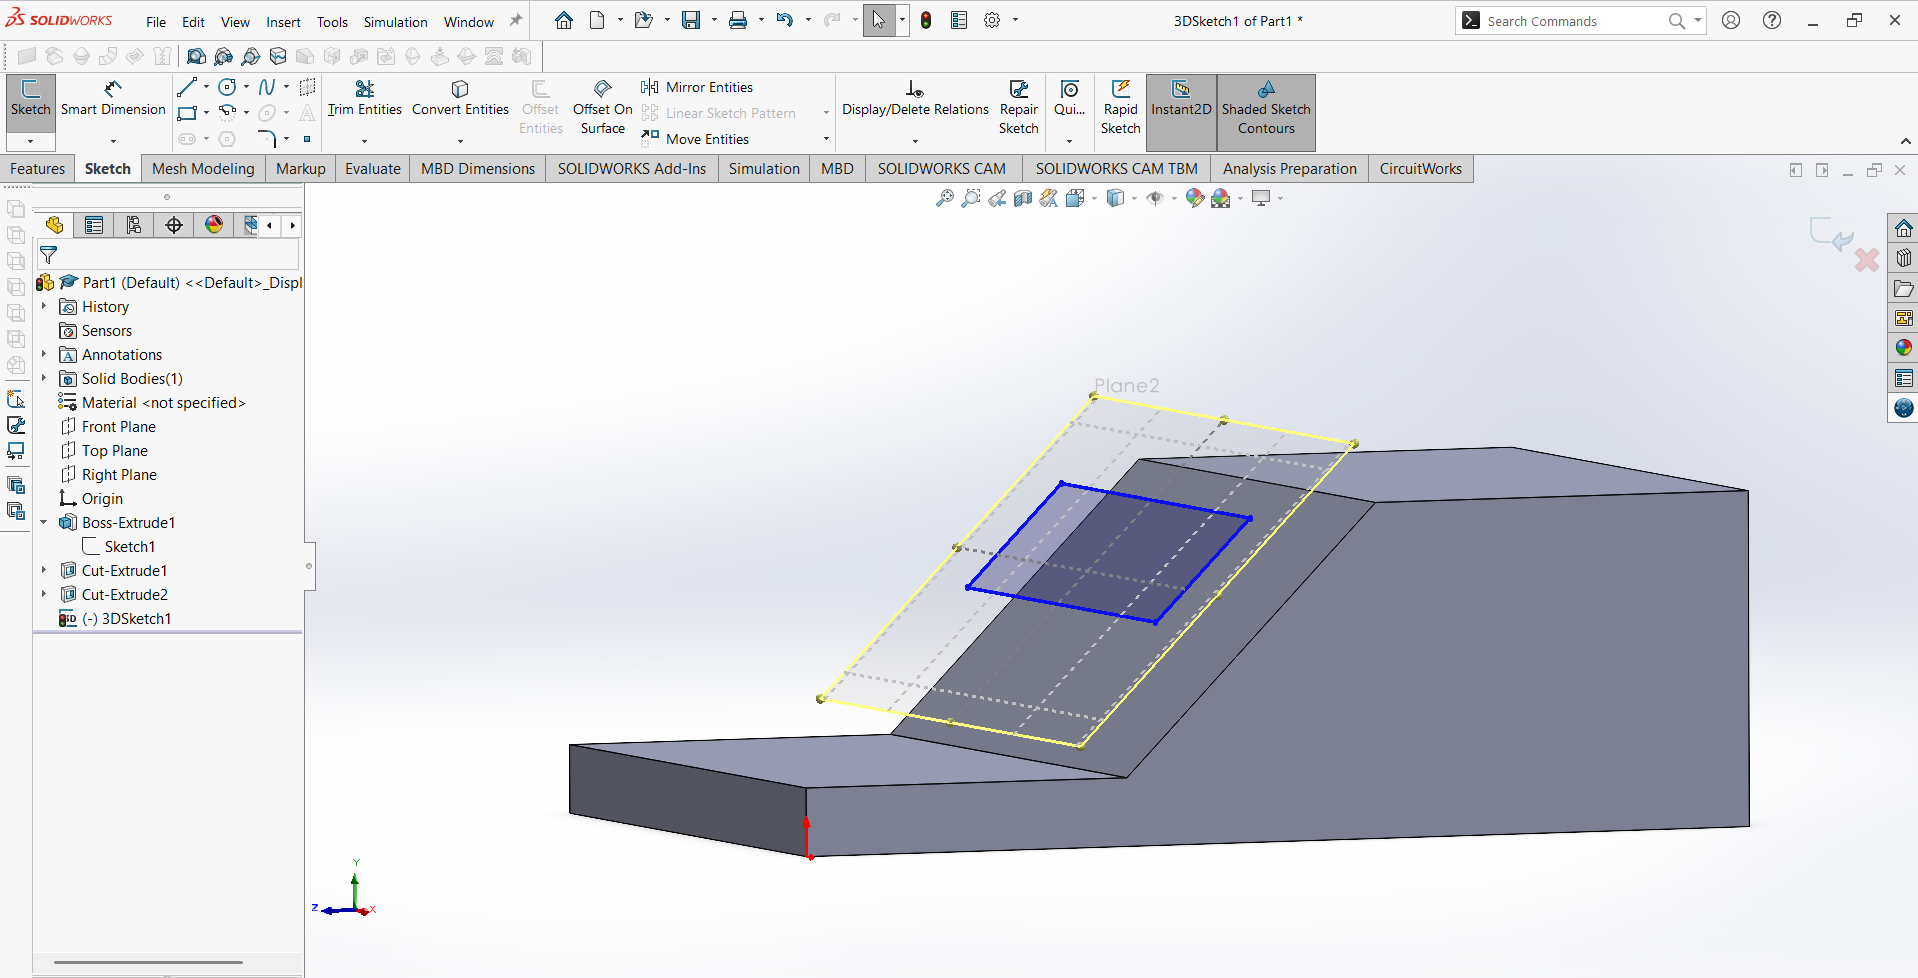Viewport: 1918px width, 978px height.
Task: Click the Previous View icon
Action: pos(997,198)
